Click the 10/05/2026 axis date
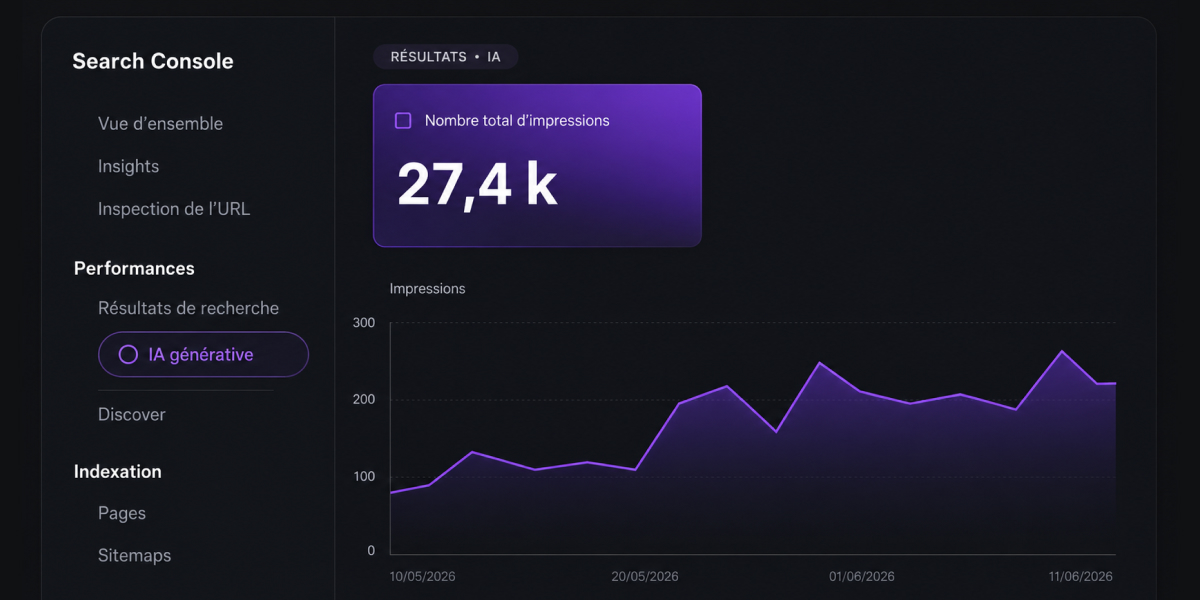Viewport: 1200px width, 600px height. click(x=423, y=576)
